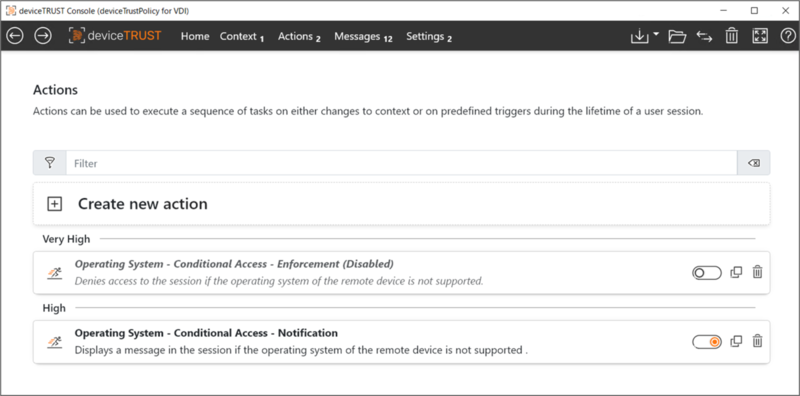Click in the Filter input field

click(402, 163)
